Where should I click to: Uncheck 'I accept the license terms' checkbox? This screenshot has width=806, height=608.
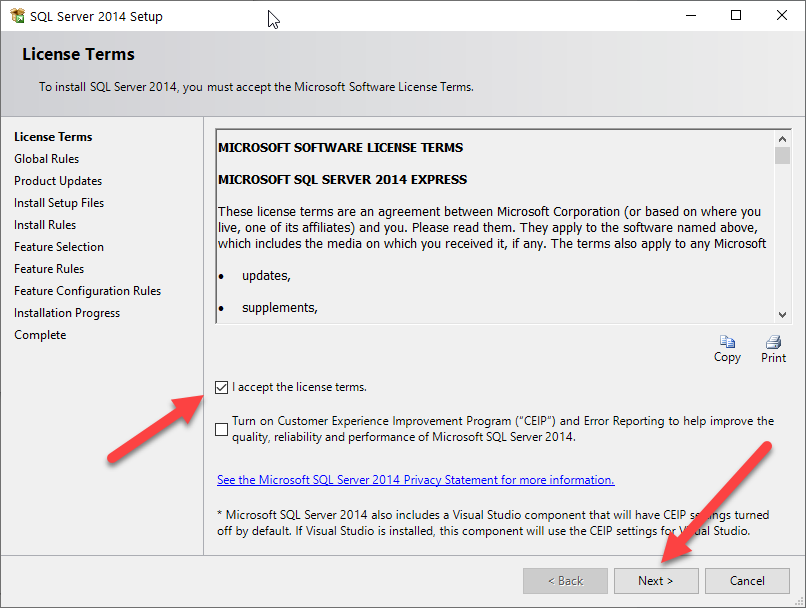coord(222,388)
